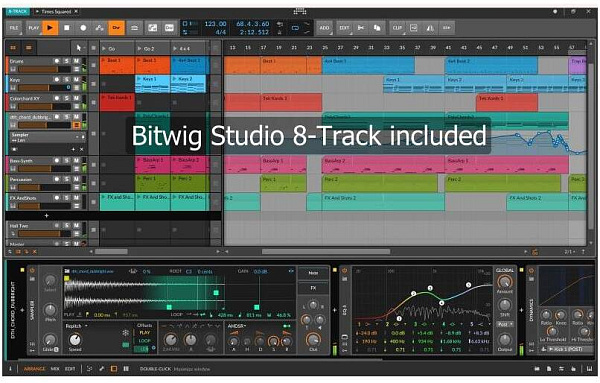Start playback with the orange play button

(x=50, y=28)
